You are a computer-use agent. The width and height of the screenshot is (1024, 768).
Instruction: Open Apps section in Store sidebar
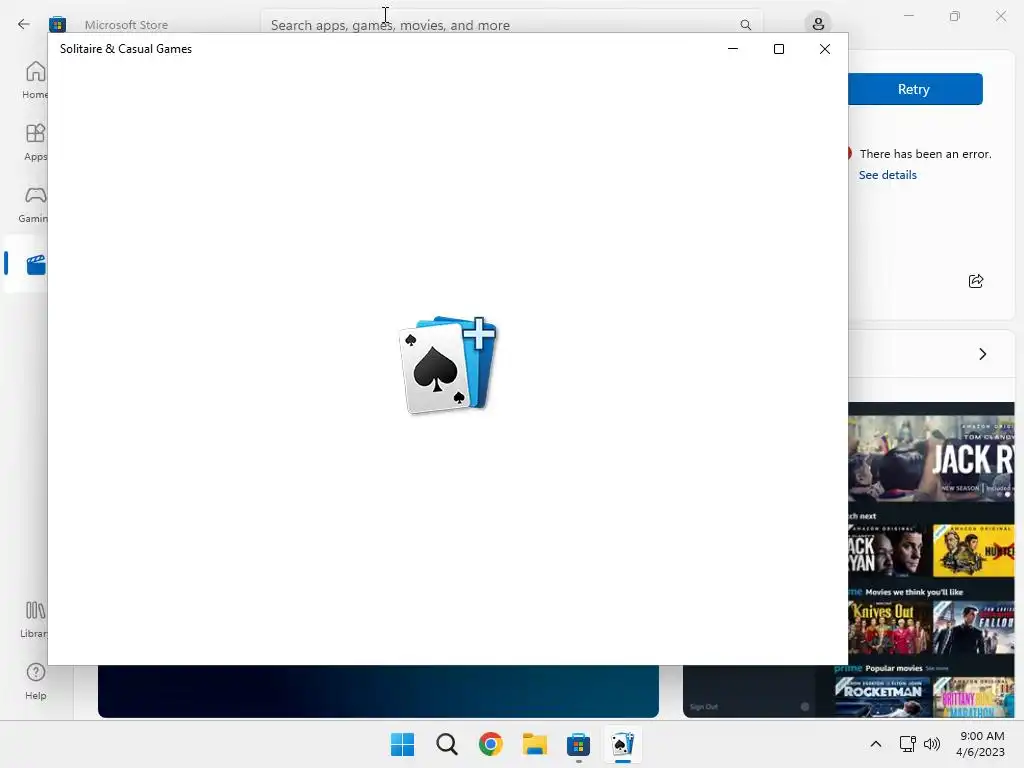click(x=35, y=142)
